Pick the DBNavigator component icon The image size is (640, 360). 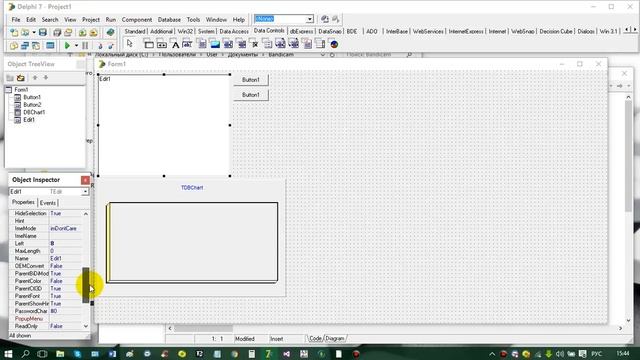pyautogui.click(x=162, y=44)
